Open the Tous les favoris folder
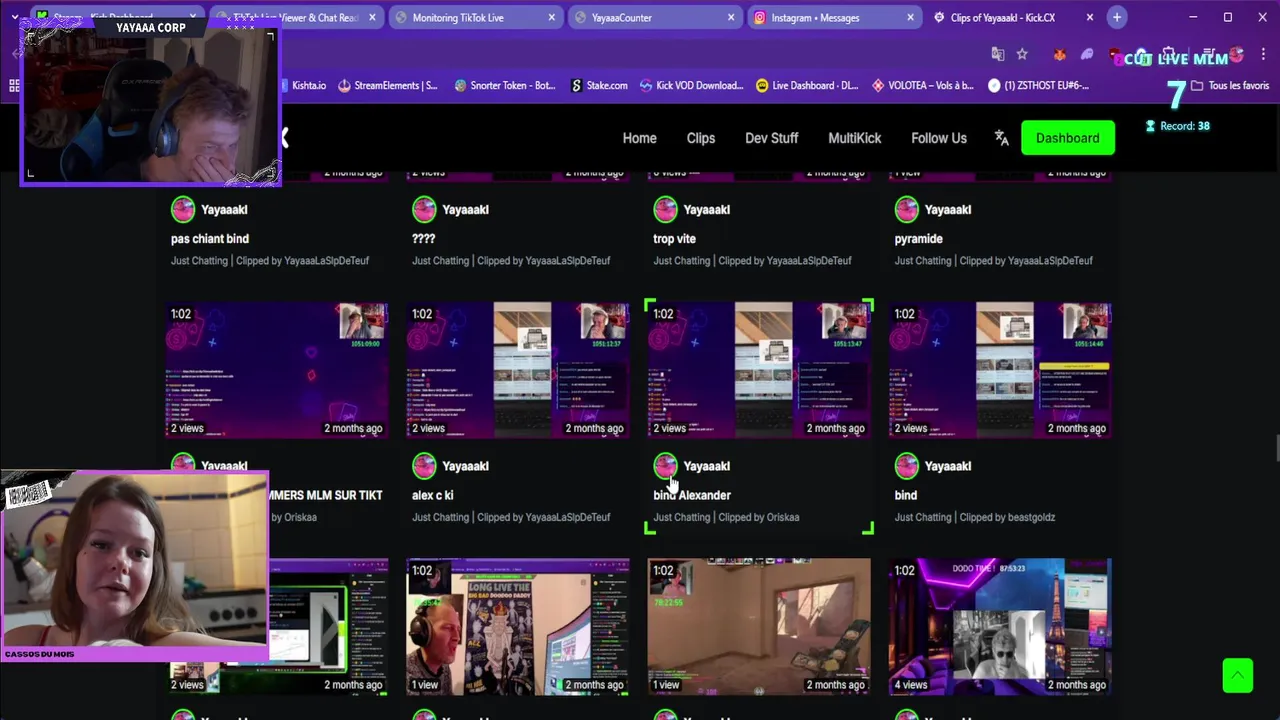Viewport: 1280px width, 720px height. tap(1229, 86)
